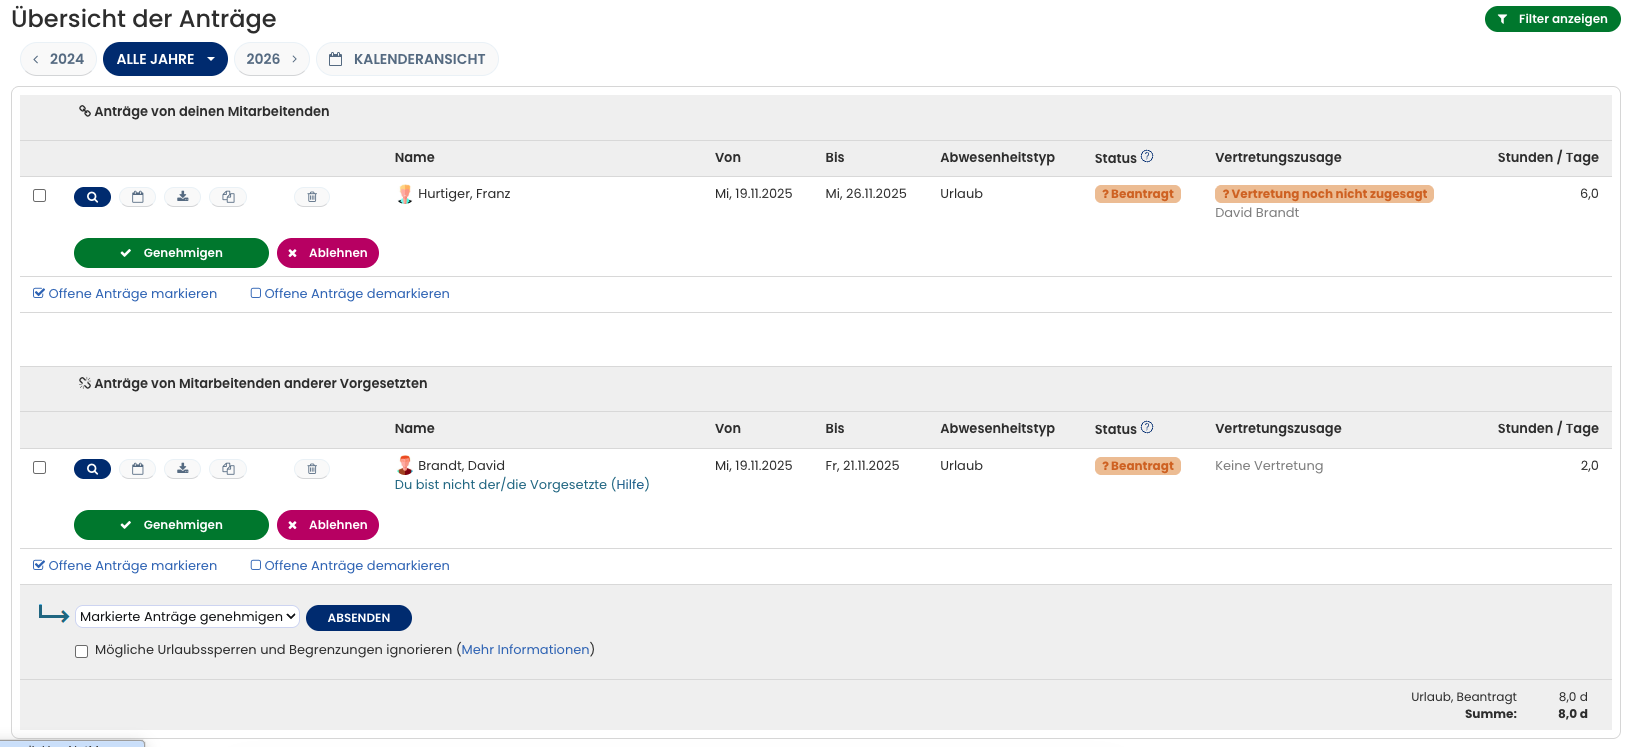Expand 'Markierte Anträge genehmigen' action dropdown
This screenshot has width=1626, height=747.
(187, 617)
